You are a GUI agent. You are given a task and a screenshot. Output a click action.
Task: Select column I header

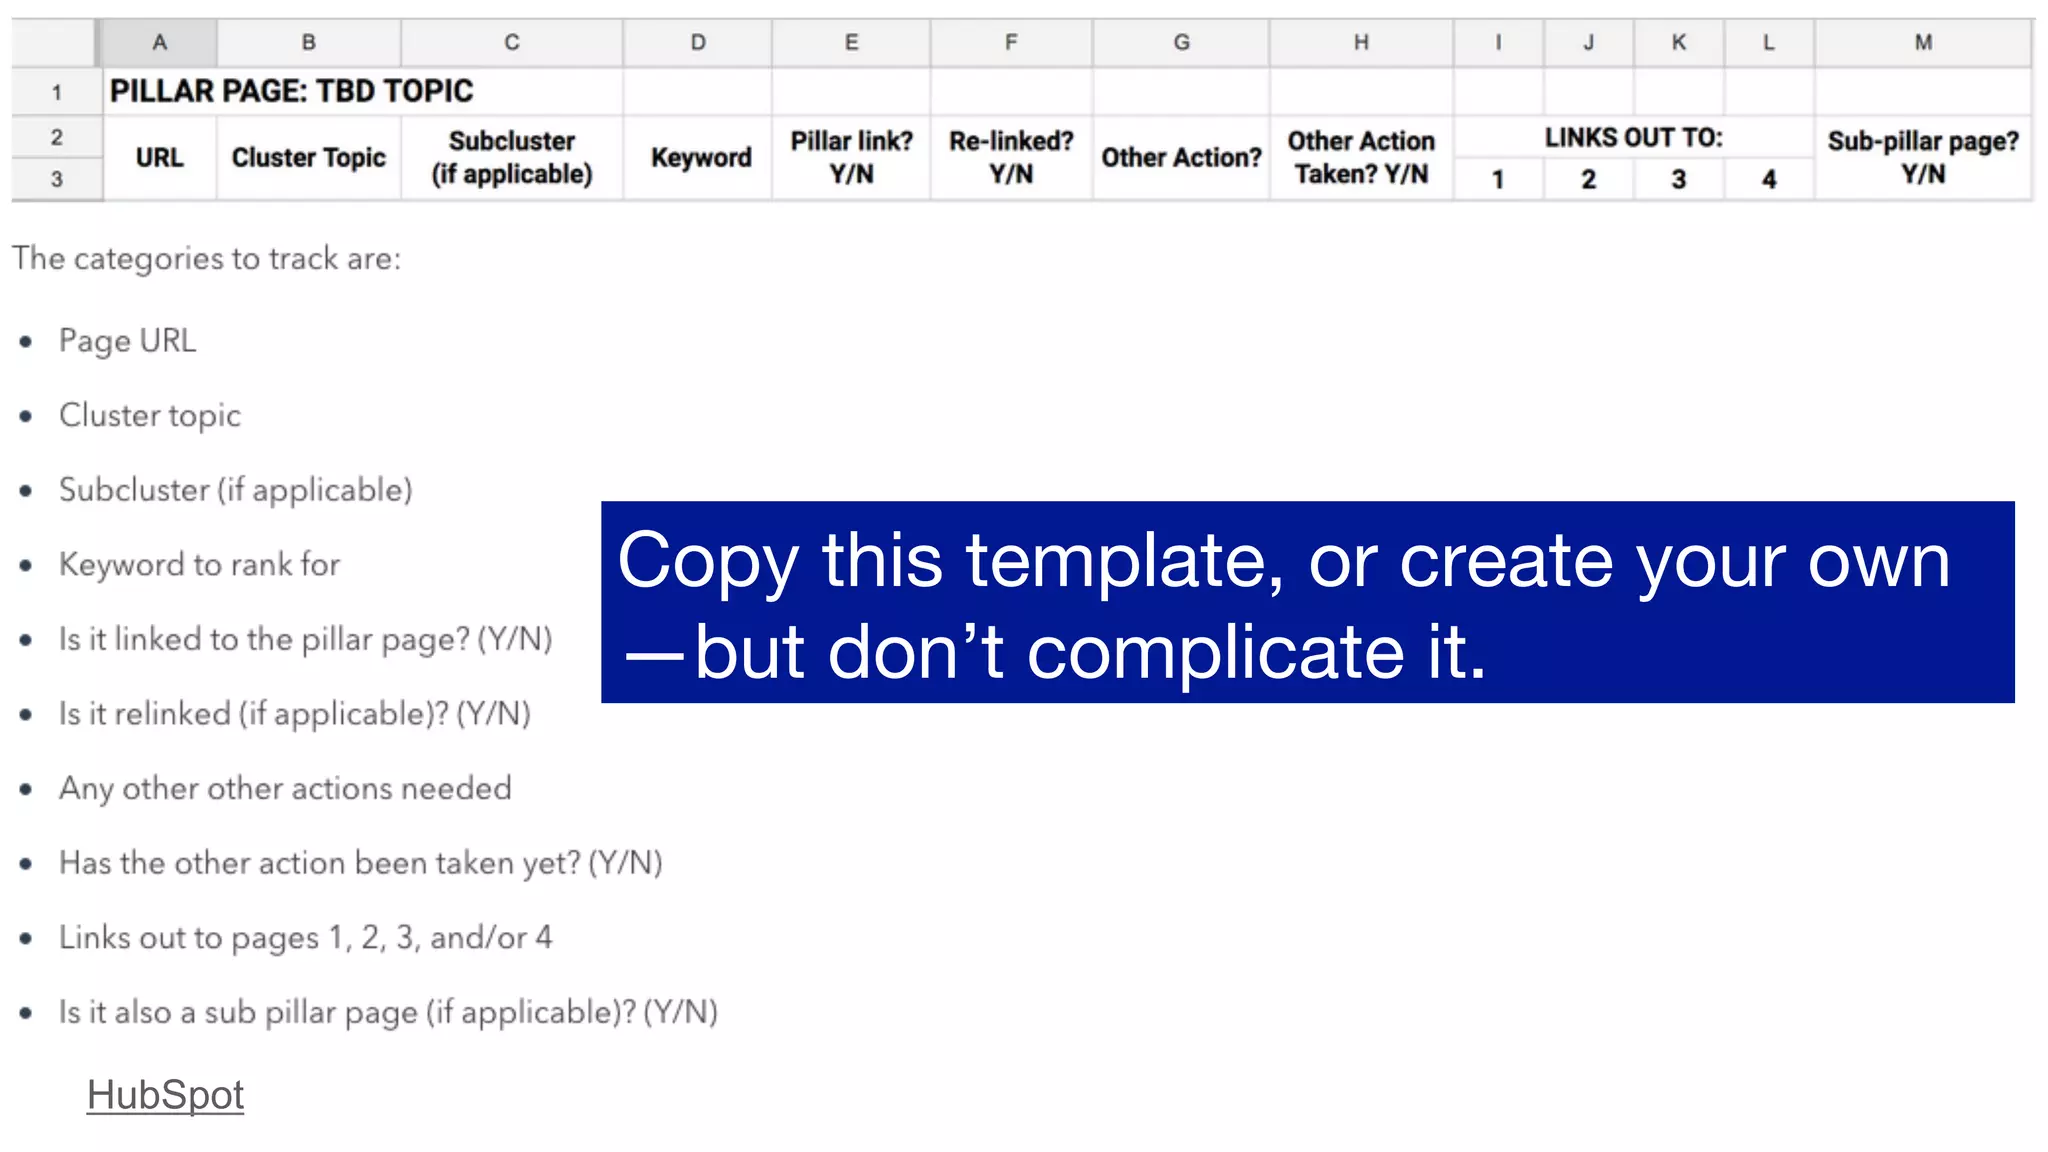(1498, 43)
